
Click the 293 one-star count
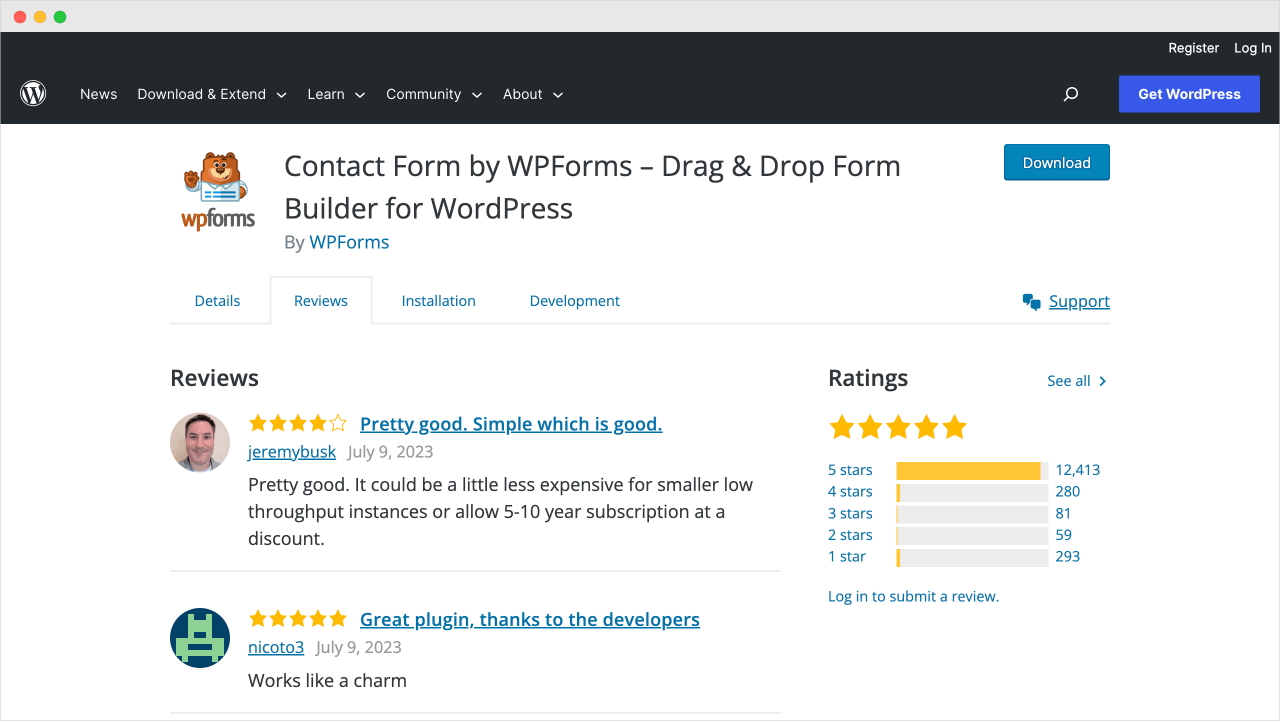coord(1068,557)
